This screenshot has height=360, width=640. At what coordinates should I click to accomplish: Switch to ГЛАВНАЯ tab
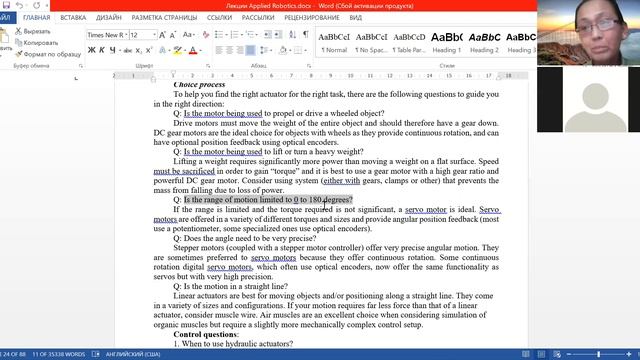tap(36, 18)
